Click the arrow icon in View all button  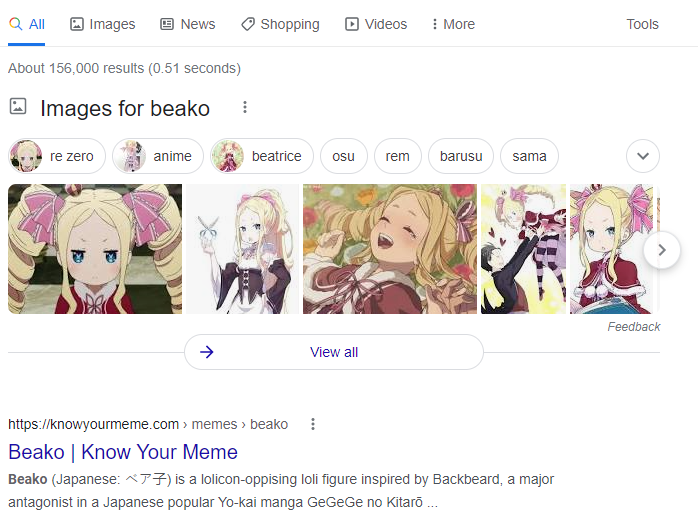pos(207,352)
